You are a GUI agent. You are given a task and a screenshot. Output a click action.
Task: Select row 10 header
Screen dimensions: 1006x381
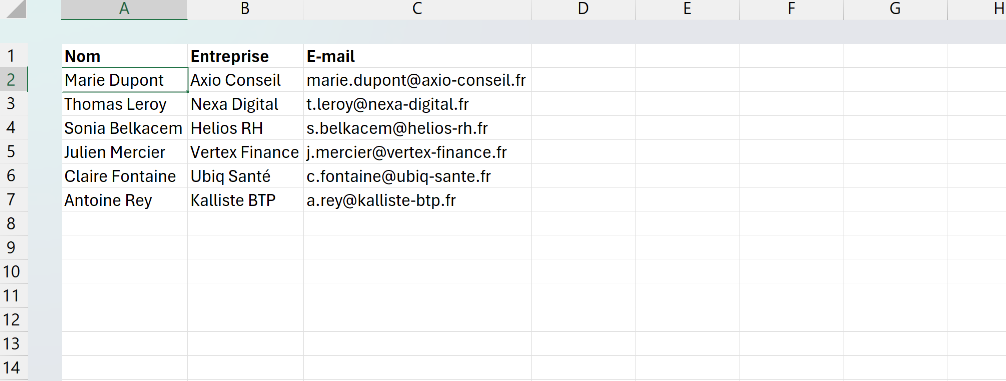[14, 271]
